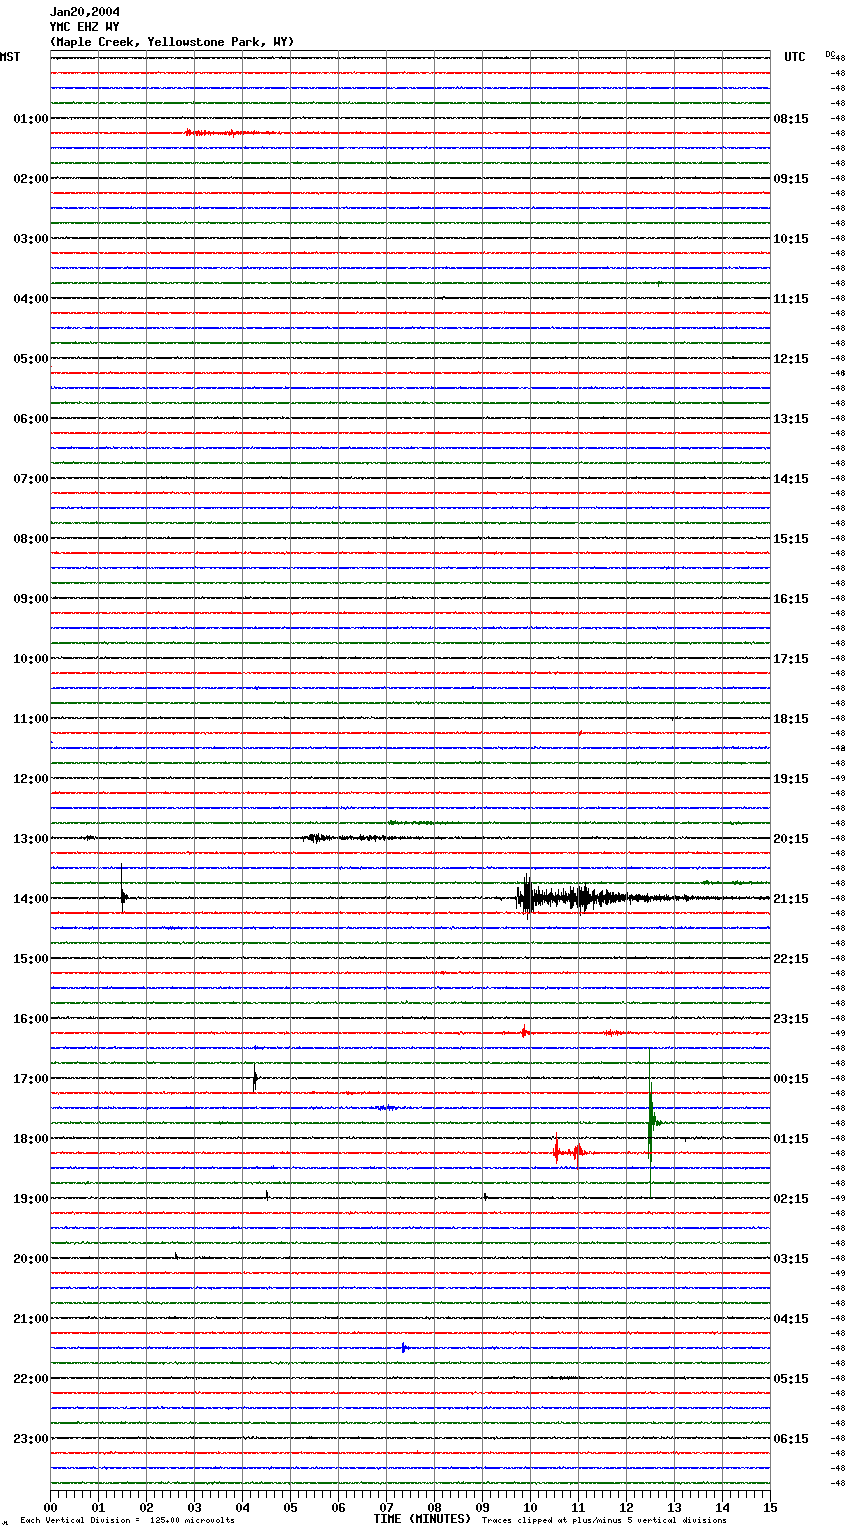The height and width of the screenshot is (1534, 850).
Task: Click the black spike on the 17:00 trace
Action: (255, 1079)
